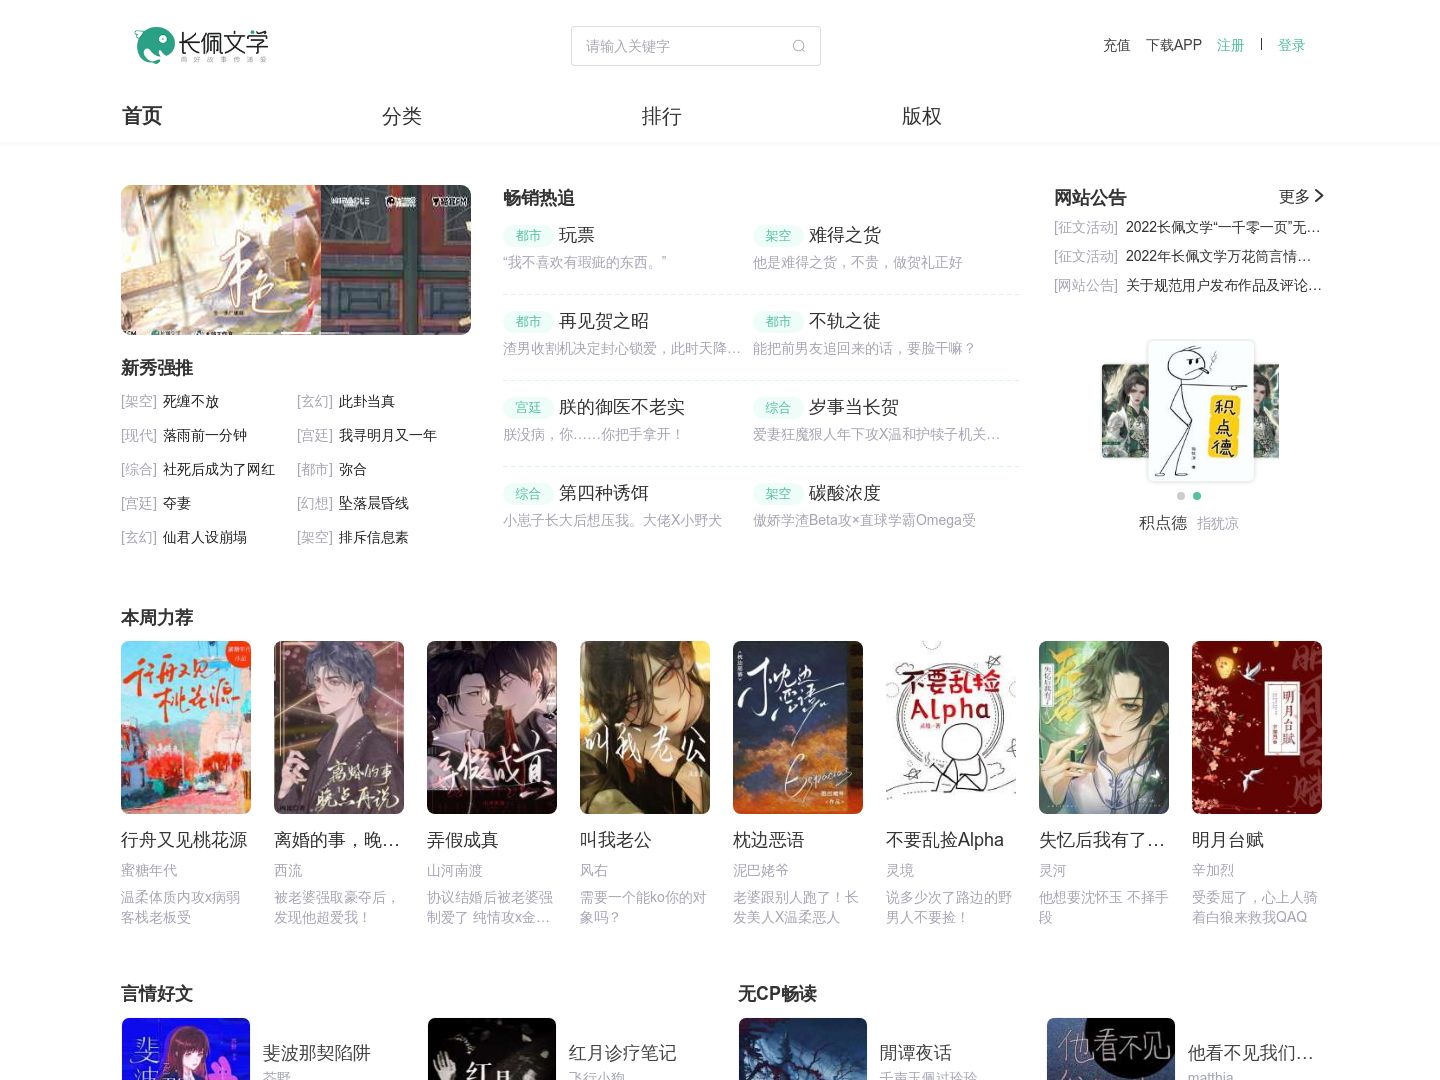This screenshot has height=1080, width=1440.
Task: Go to the 版权 page
Action: coord(921,116)
